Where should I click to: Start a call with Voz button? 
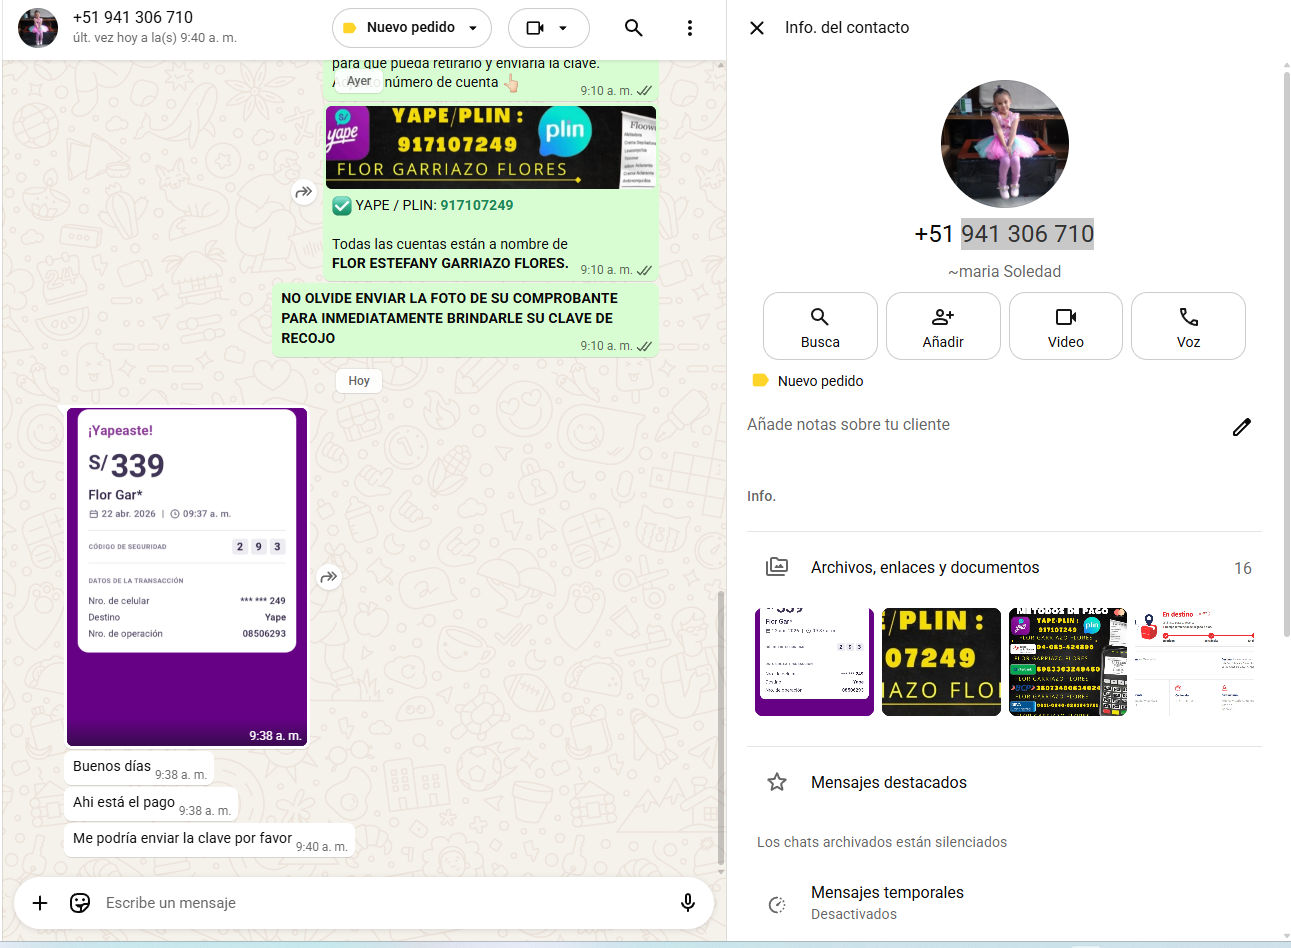[1188, 326]
